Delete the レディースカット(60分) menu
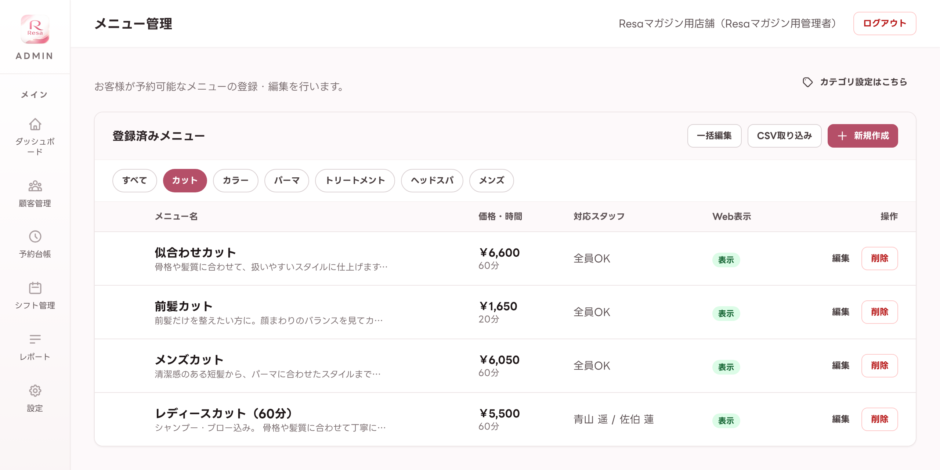This screenshot has width=940, height=470. [879, 419]
